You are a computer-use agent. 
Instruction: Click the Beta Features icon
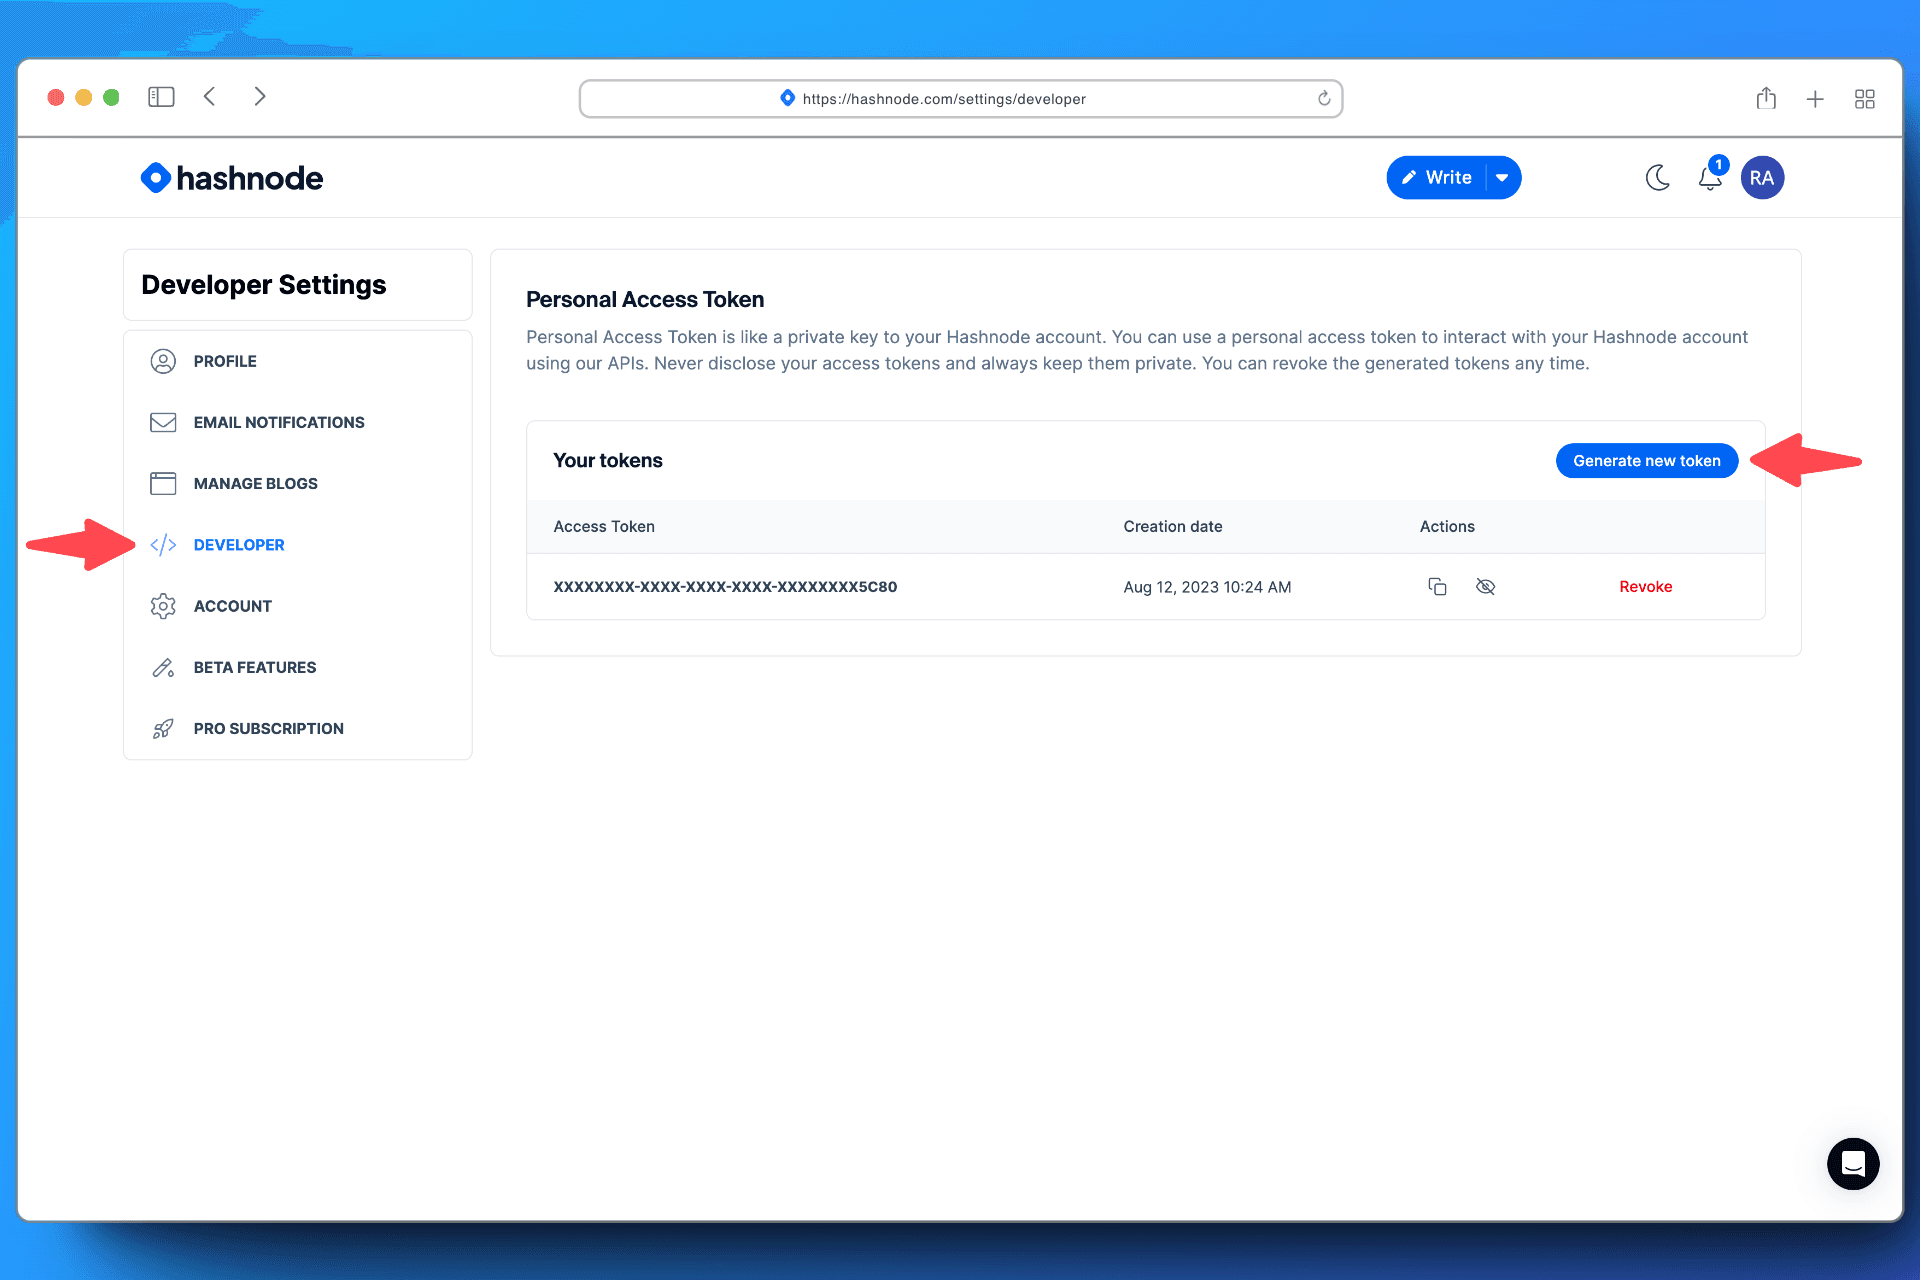pos(163,667)
